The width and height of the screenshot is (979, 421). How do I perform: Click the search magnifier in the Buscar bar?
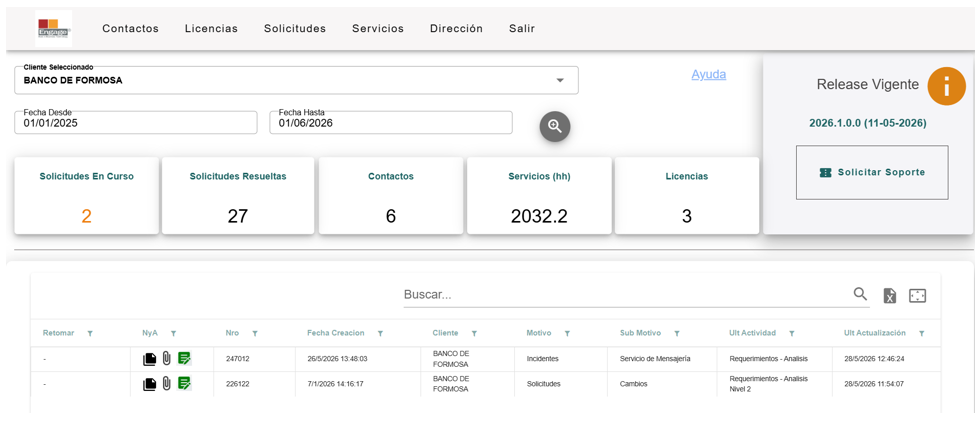pyautogui.click(x=860, y=294)
